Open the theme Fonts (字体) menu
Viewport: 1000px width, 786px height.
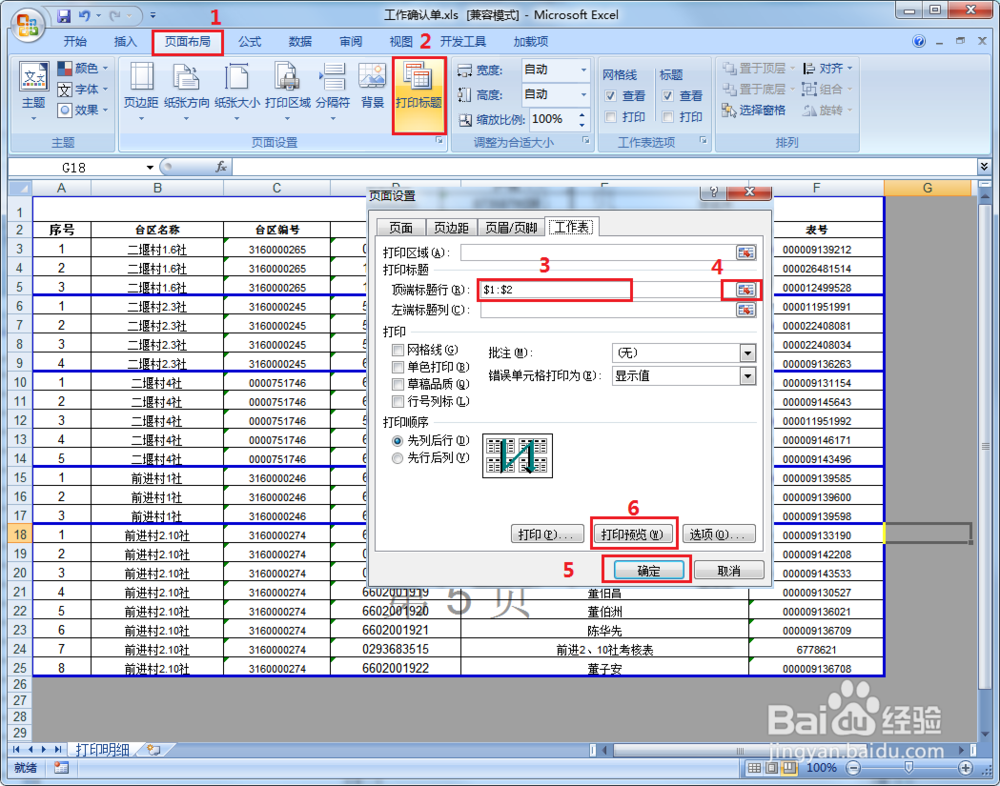click(x=82, y=89)
